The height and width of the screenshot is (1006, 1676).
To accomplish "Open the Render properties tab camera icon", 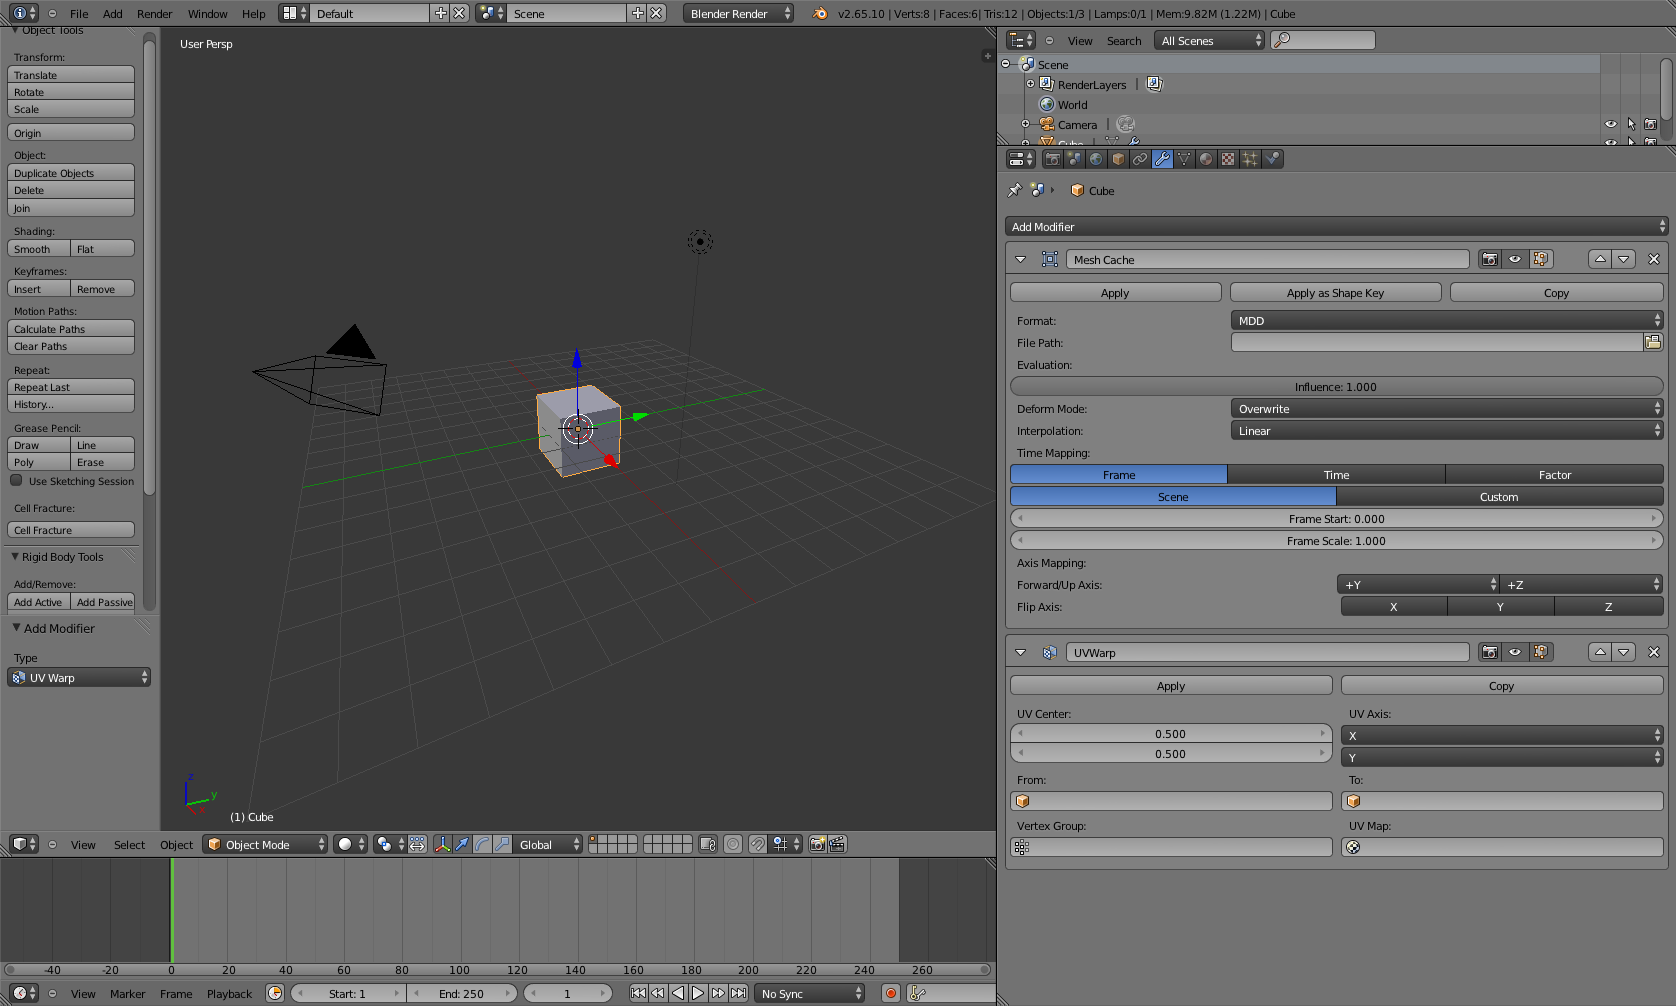I will (x=1052, y=159).
